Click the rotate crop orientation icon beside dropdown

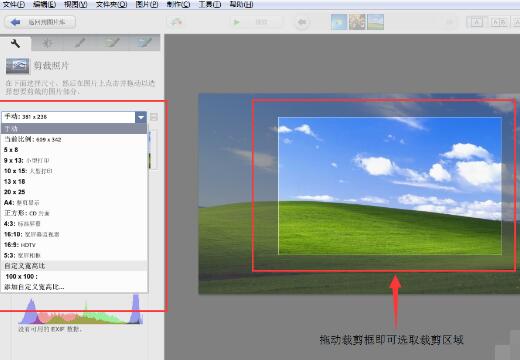click(x=154, y=117)
